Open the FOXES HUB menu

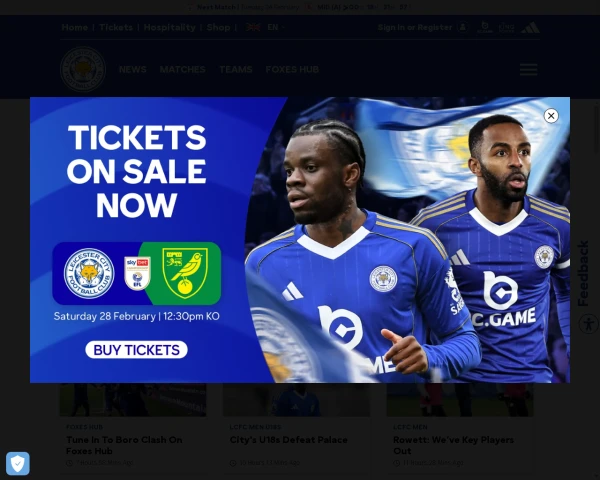tap(292, 69)
